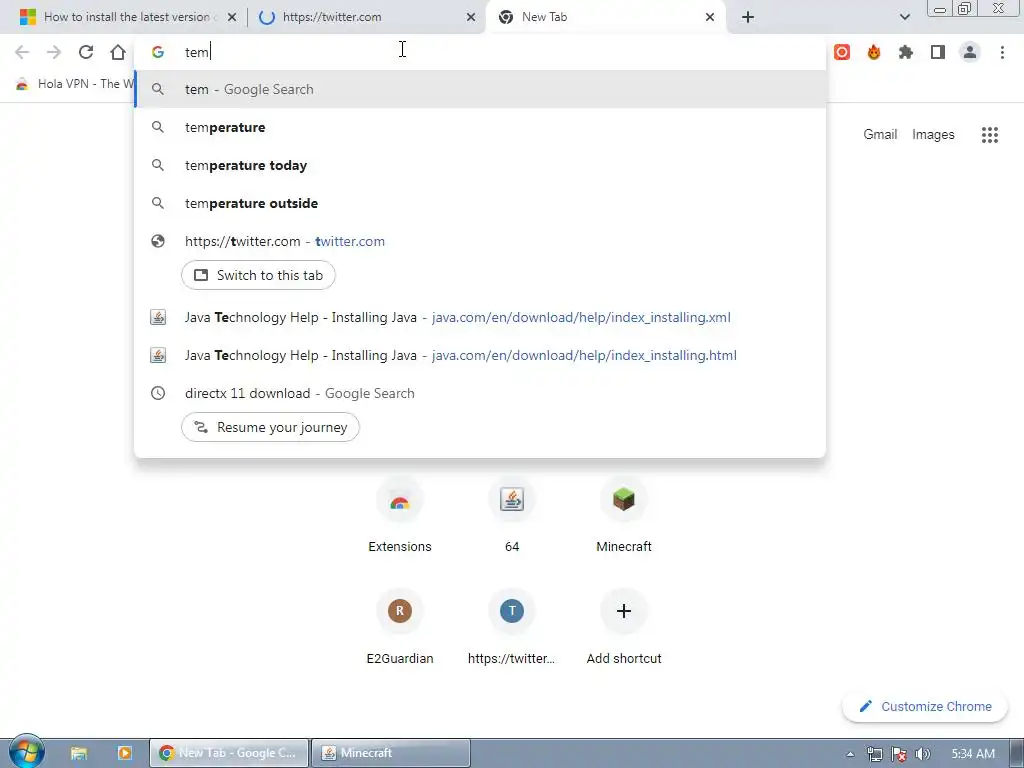This screenshot has height=768, width=1024.
Task: Open the Gmail link
Action: click(880, 135)
